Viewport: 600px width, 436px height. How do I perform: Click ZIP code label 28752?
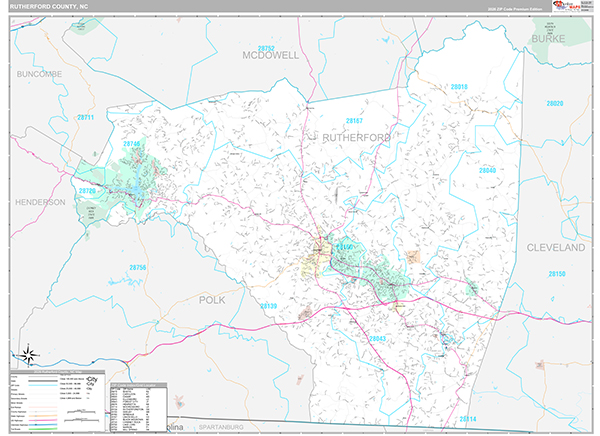tap(266, 48)
